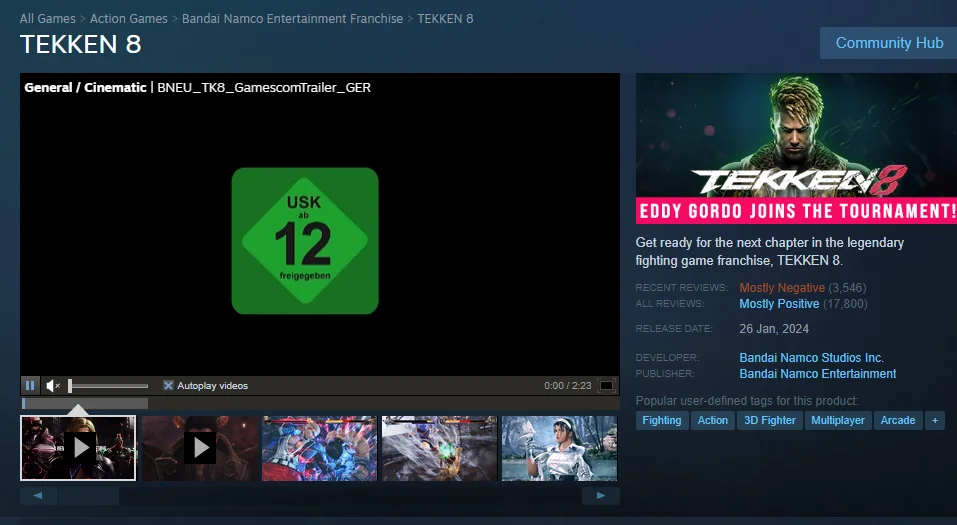Go to All Games breadcrumb
The width and height of the screenshot is (957, 525).
click(47, 19)
